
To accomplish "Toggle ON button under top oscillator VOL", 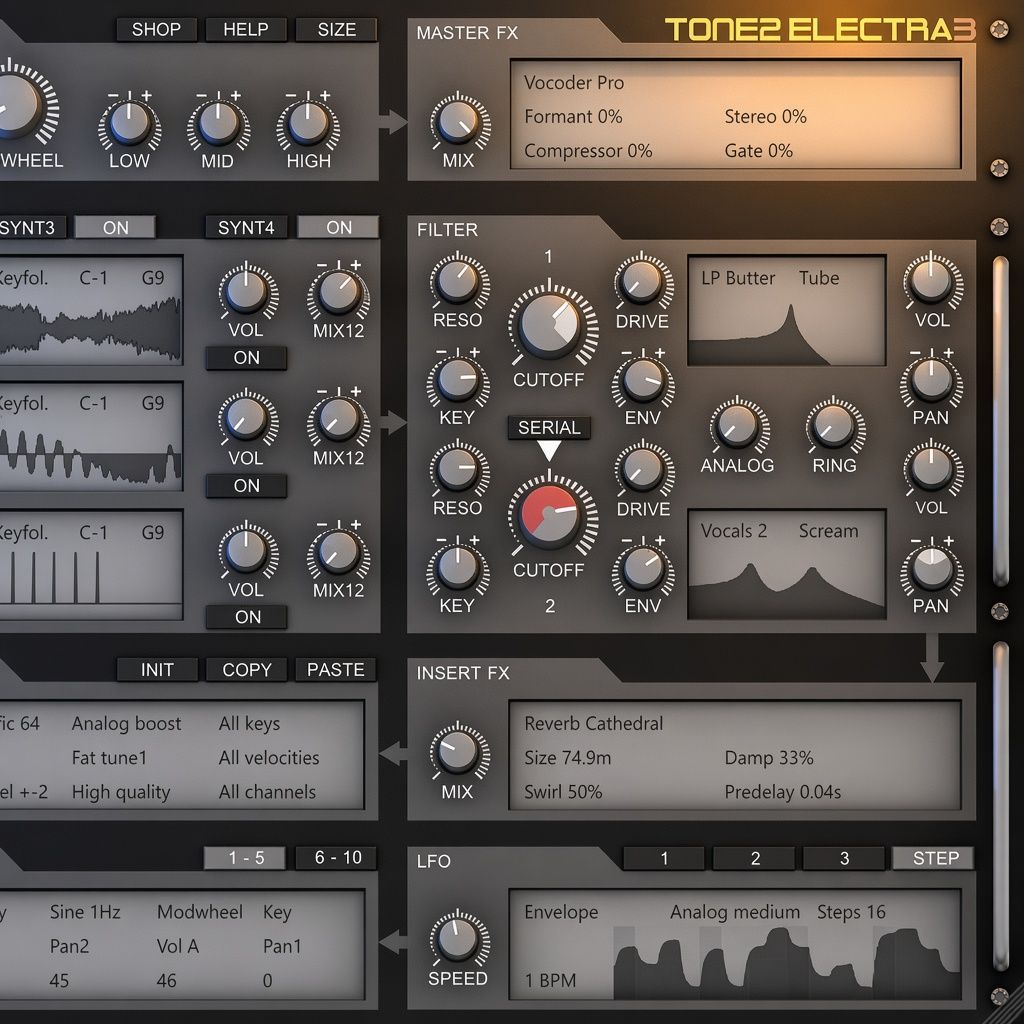I will click(x=246, y=358).
